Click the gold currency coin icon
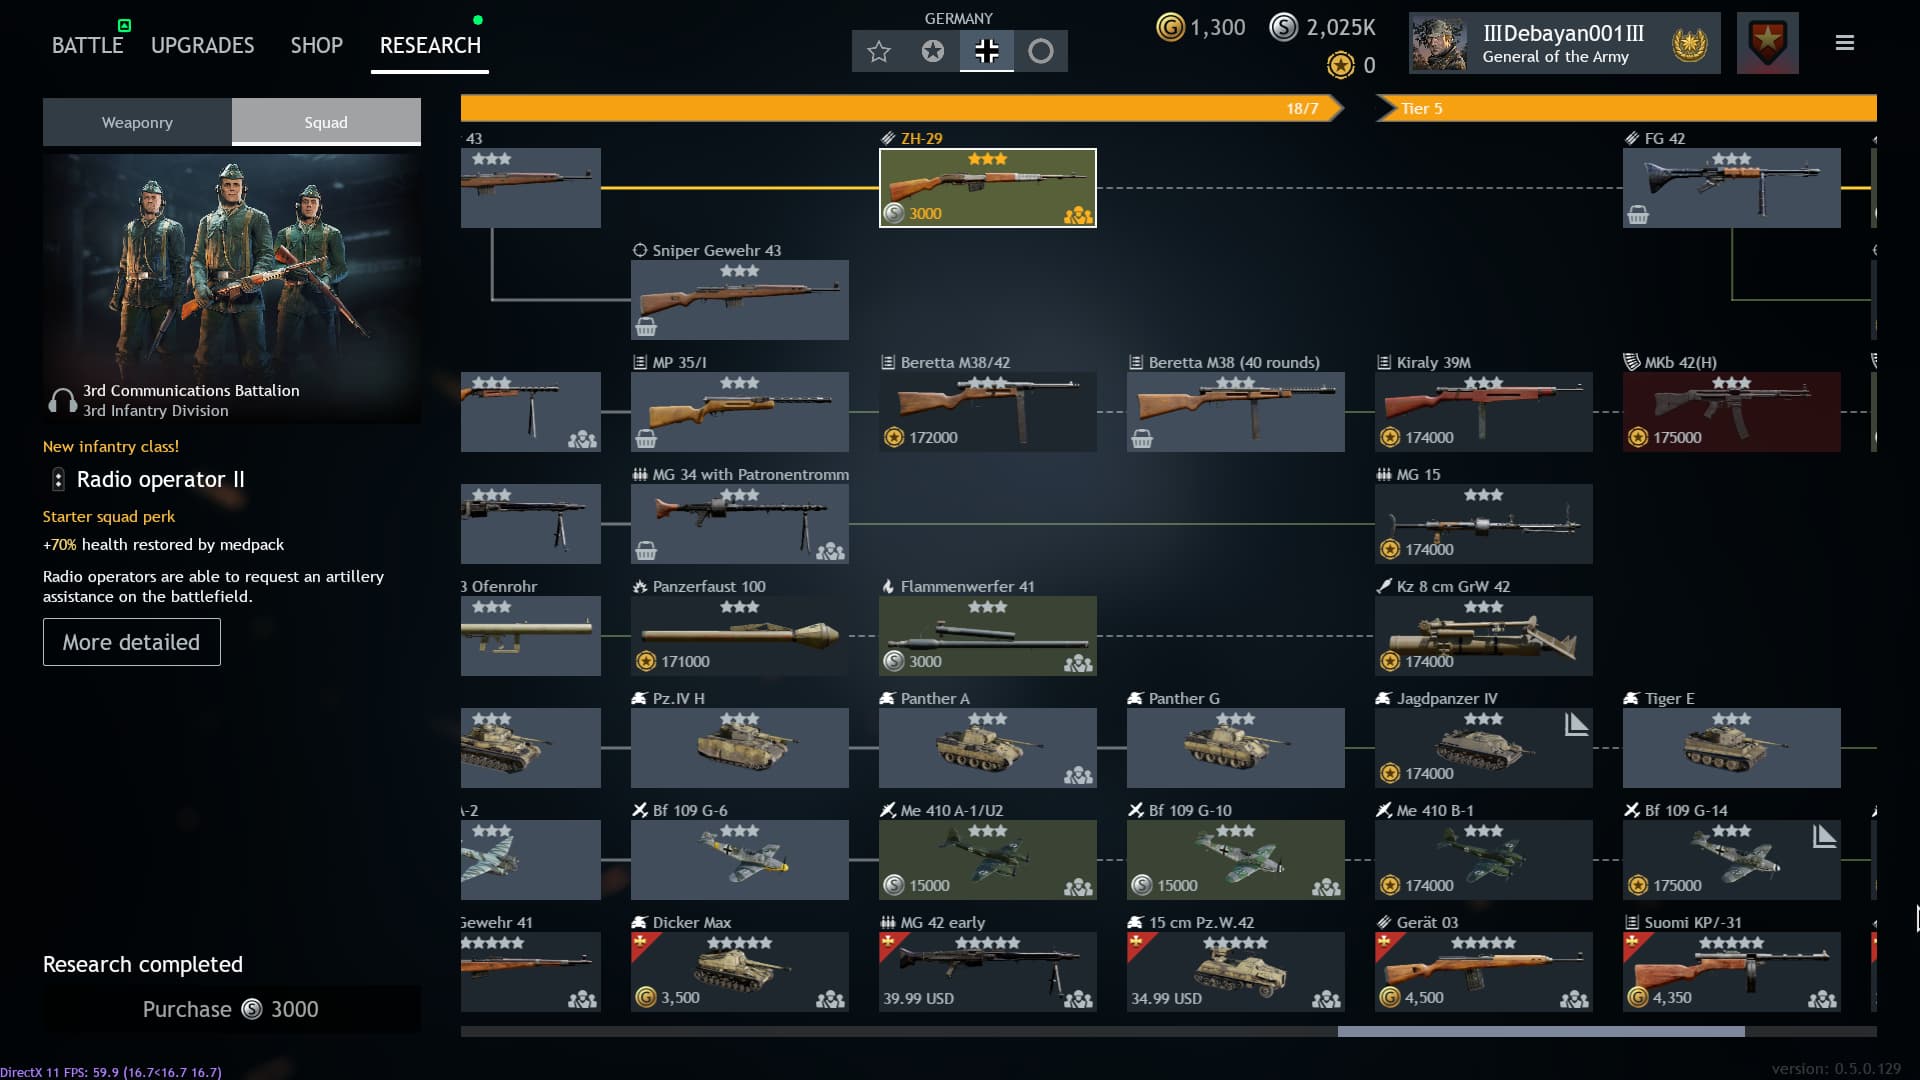Viewport: 1920px width, 1080px height. [x=1170, y=27]
